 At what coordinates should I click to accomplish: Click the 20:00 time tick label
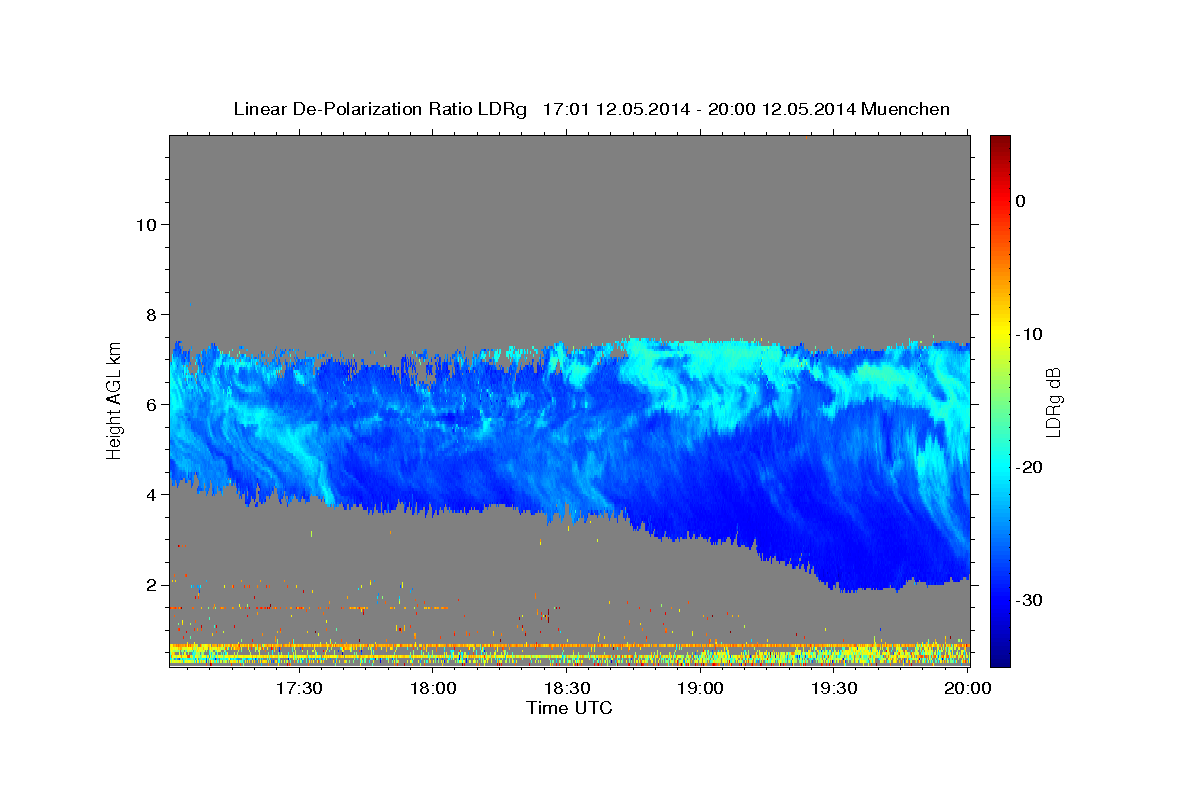coord(968,688)
